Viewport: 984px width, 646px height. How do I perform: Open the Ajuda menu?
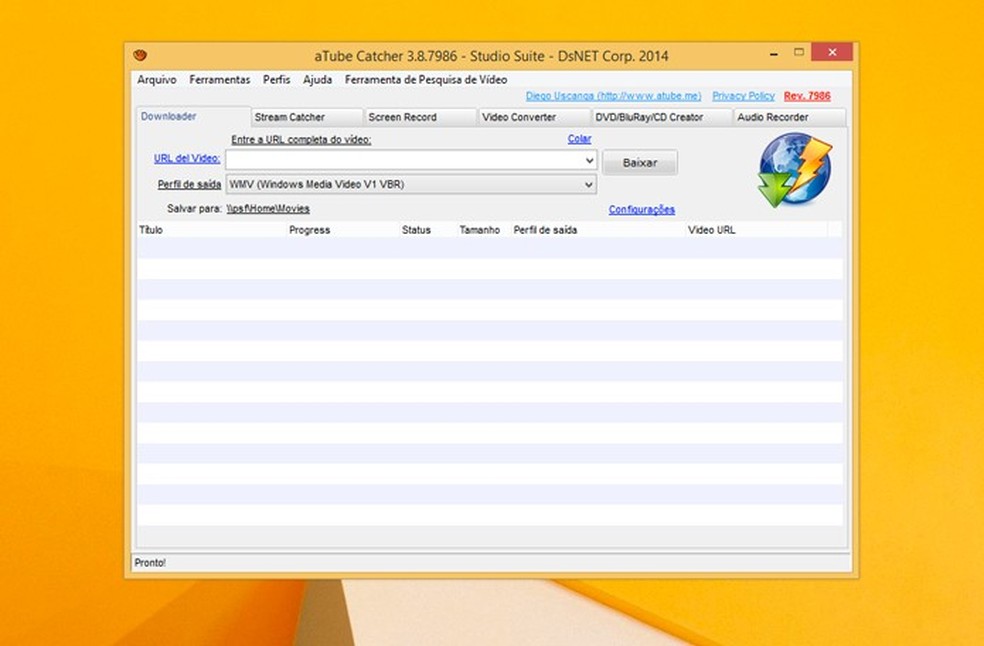point(318,80)
